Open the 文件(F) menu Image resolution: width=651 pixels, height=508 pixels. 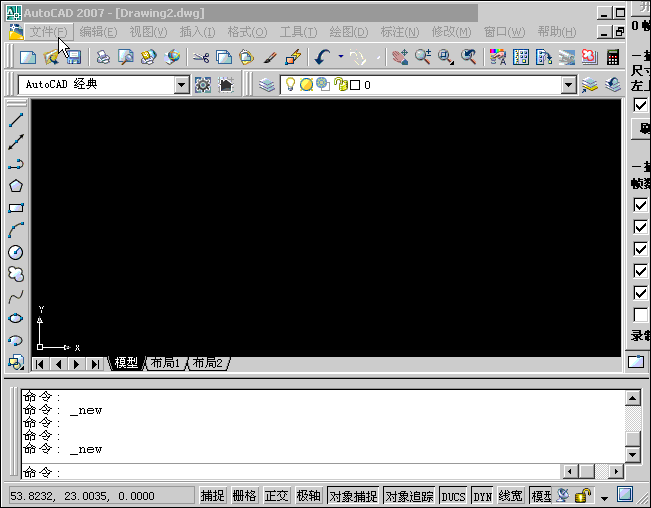pyautogui.click(x=48, y=32)
